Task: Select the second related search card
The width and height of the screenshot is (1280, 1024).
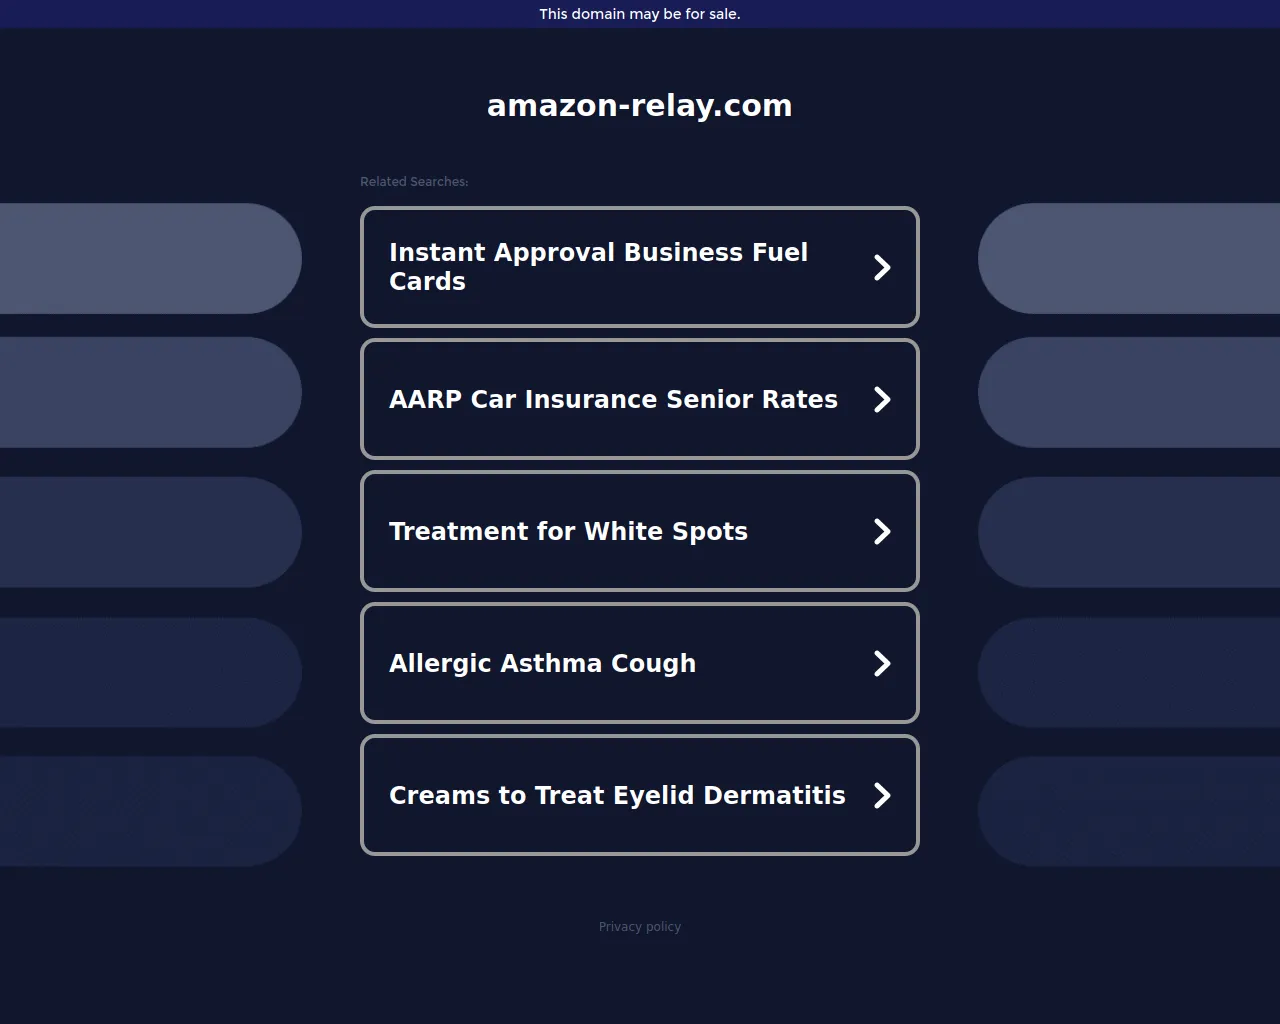Action: (x=640, y=399)
